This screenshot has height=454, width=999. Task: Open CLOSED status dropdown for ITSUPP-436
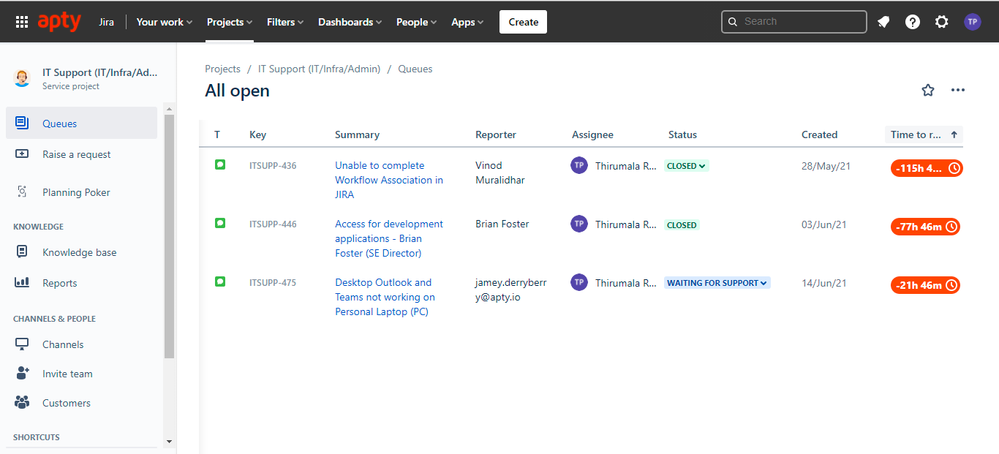686,166
